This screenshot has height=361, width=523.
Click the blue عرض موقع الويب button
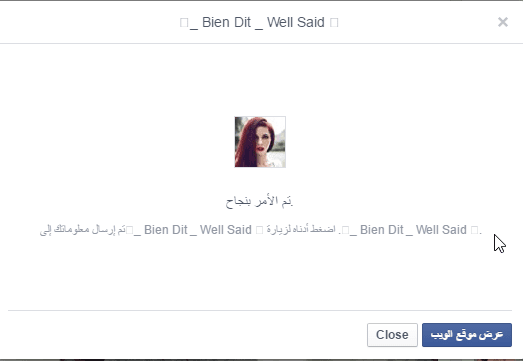pyautogui.click(x=467, y=335)
